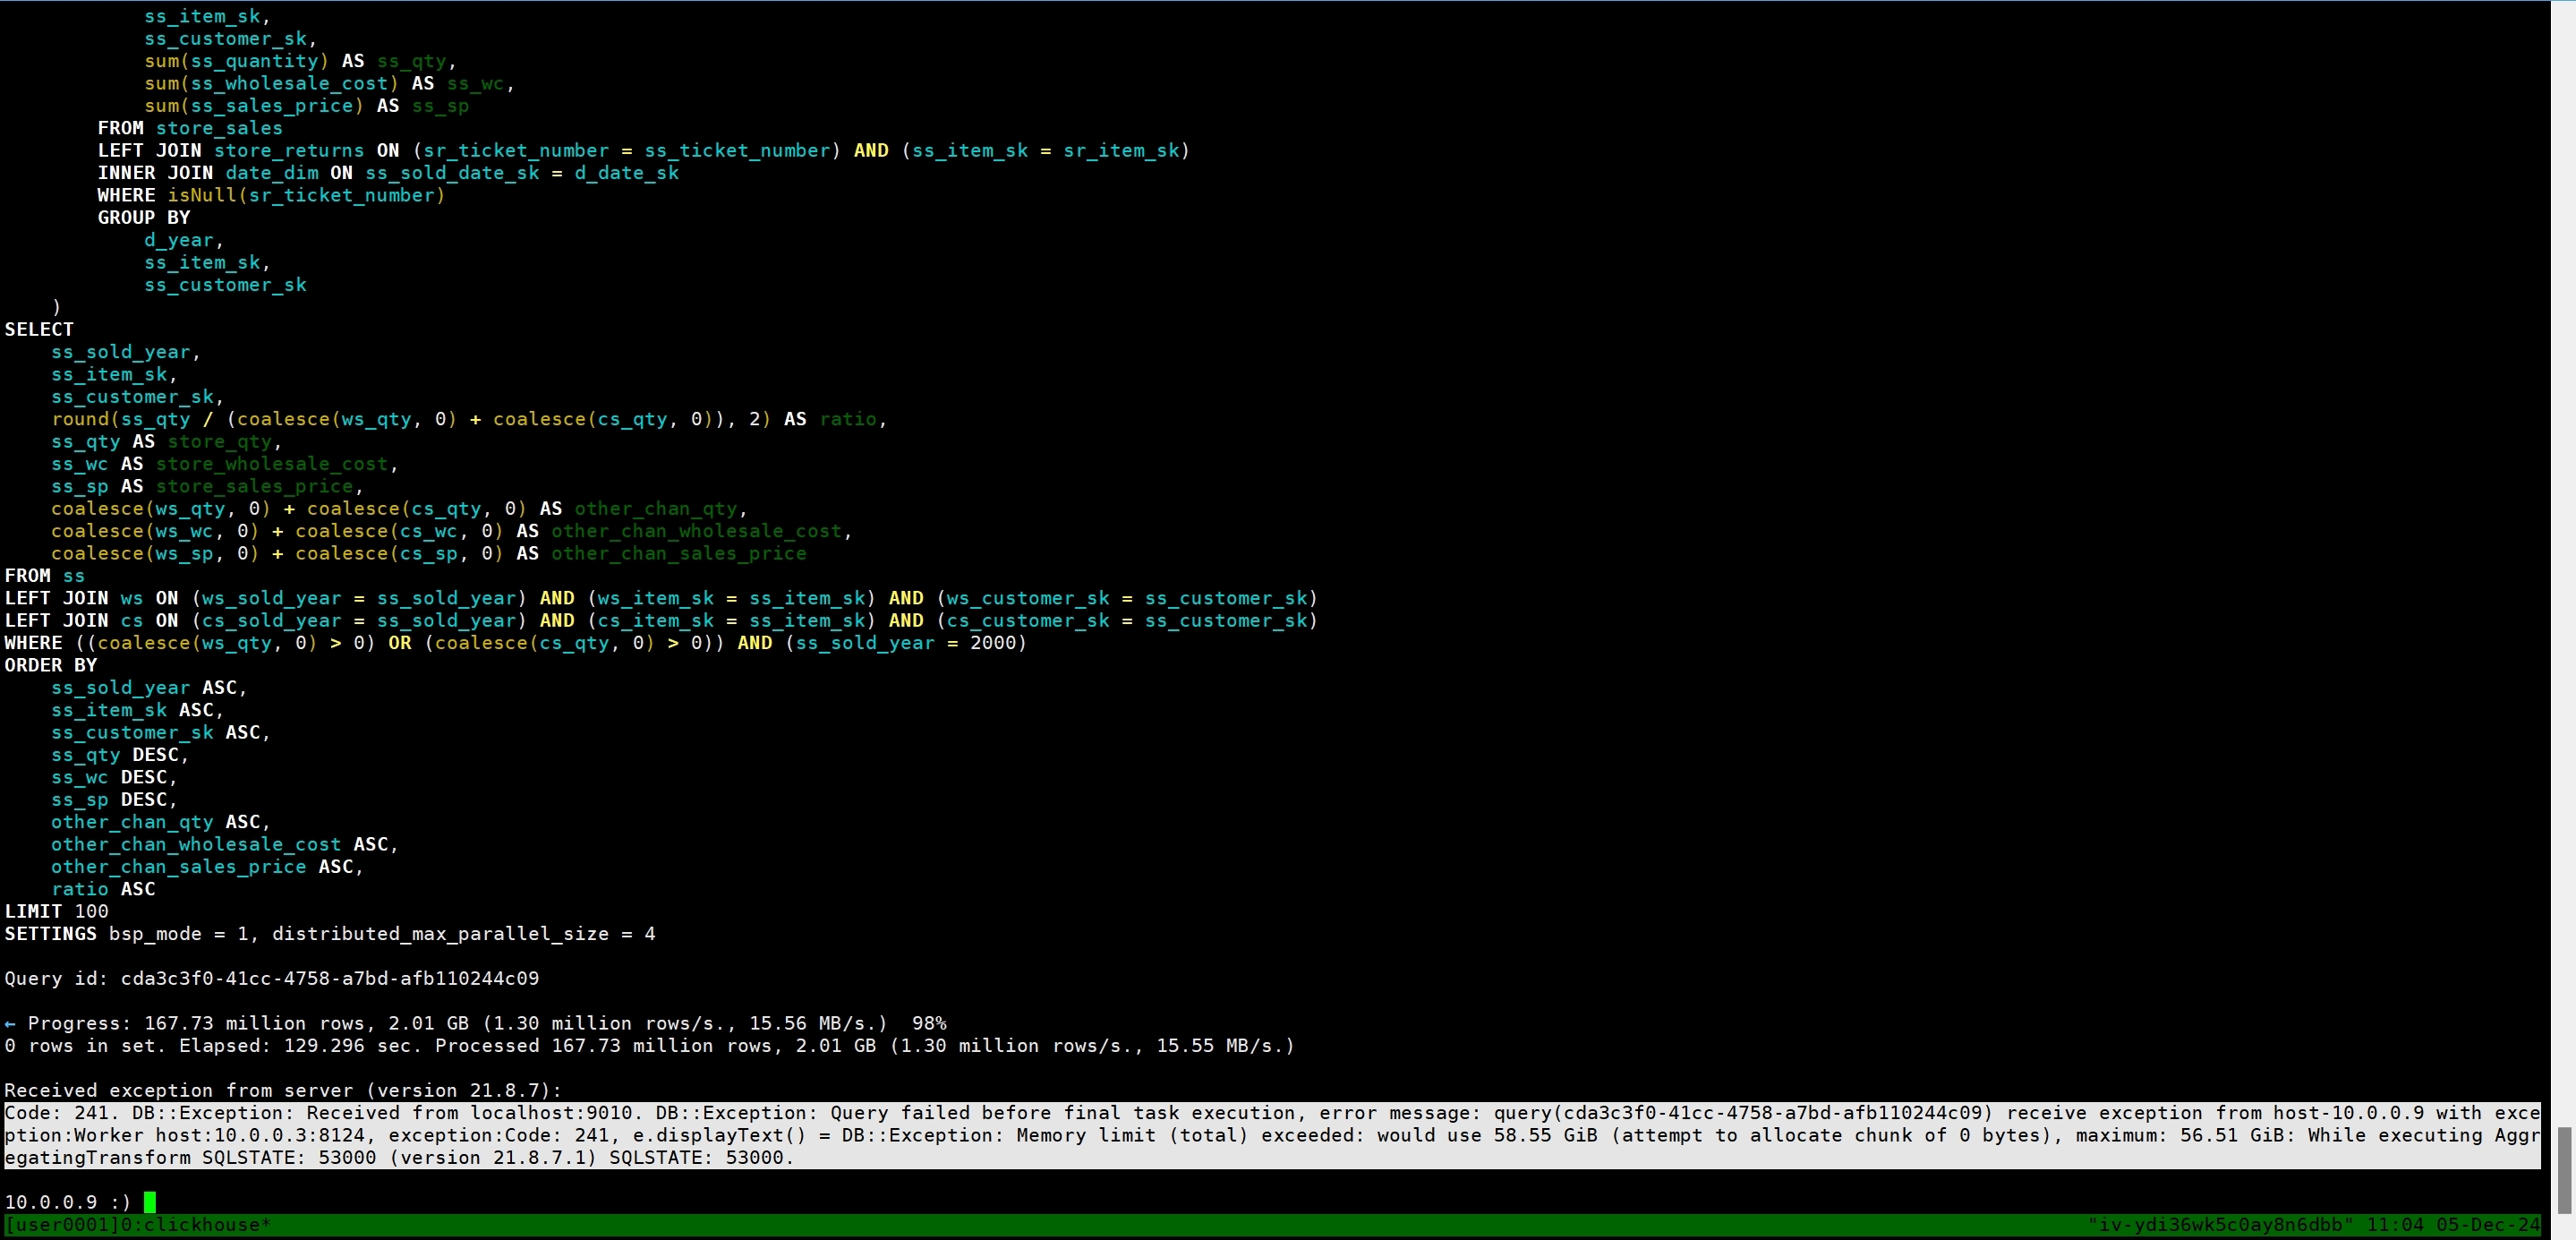The width and height of the screenshot is (2576, 1240).
Task: Click the hostname in the tmux status bar
Action: point(2219,1225)
